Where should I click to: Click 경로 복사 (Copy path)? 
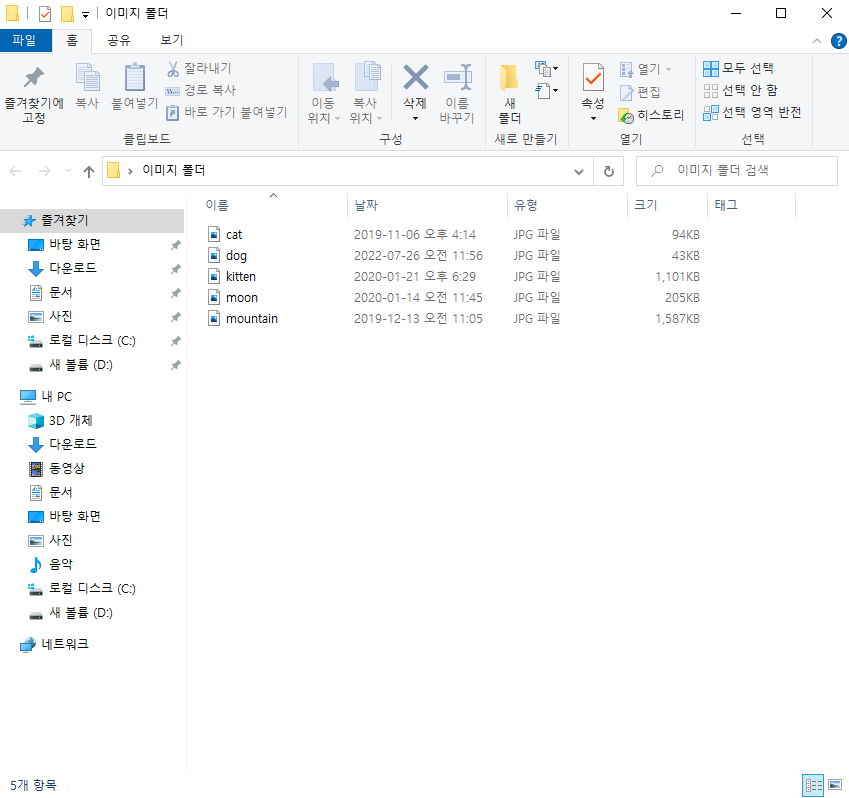click(201, 90)
